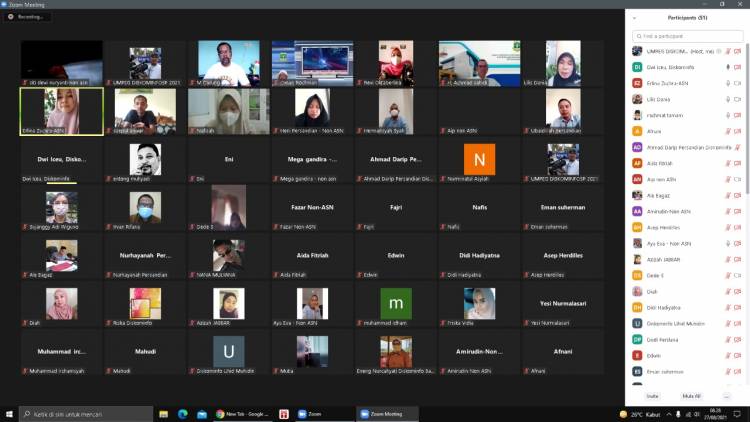Screen dimensions: 750x422
Task: Click the Mute All button
Action: (x=691, y=396)
